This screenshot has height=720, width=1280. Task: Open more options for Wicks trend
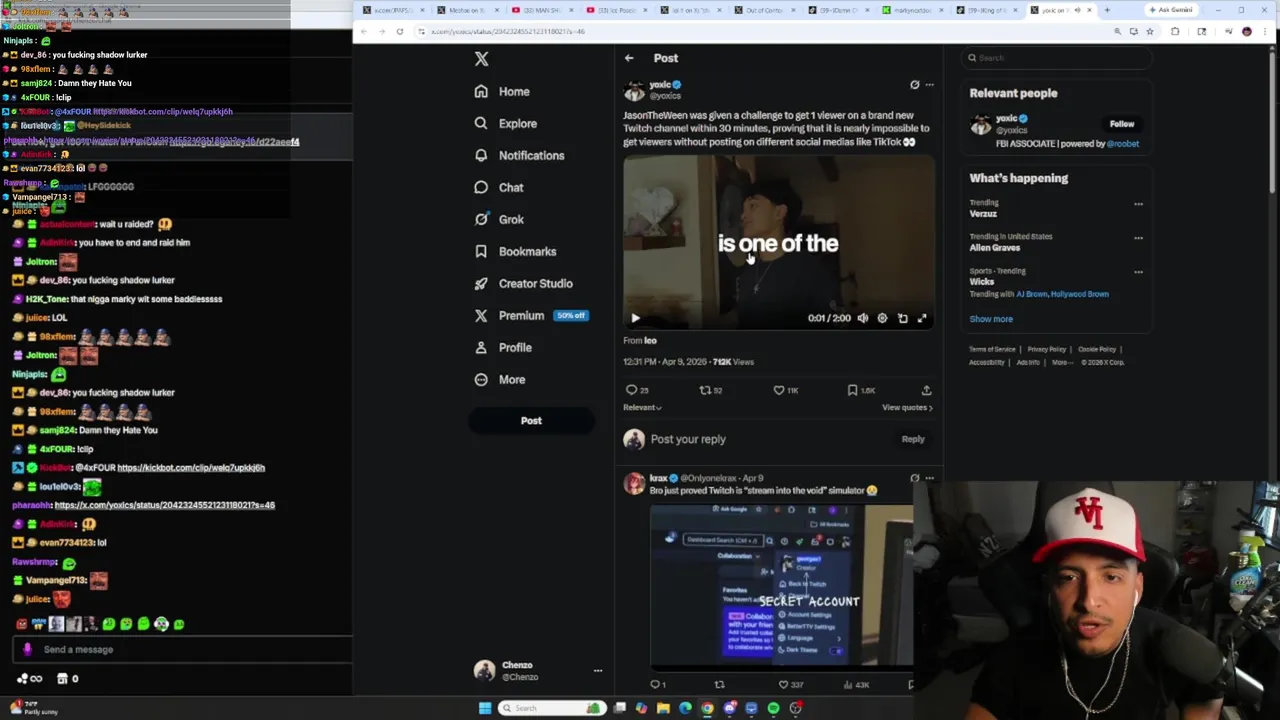click(1138, 272)
